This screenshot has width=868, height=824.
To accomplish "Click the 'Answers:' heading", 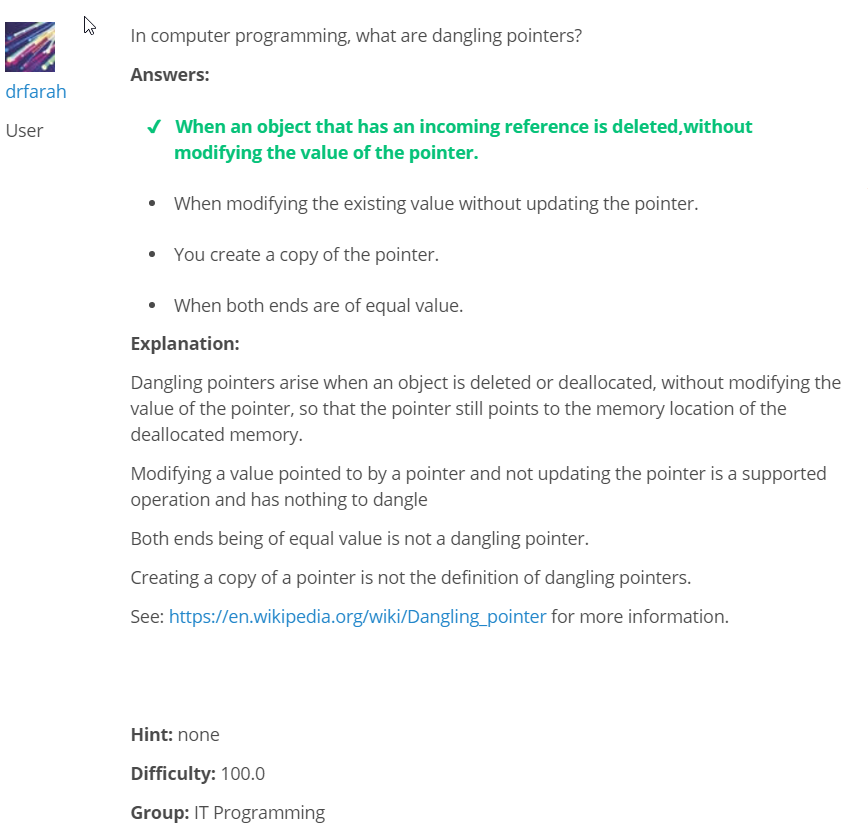I will 170,75.
